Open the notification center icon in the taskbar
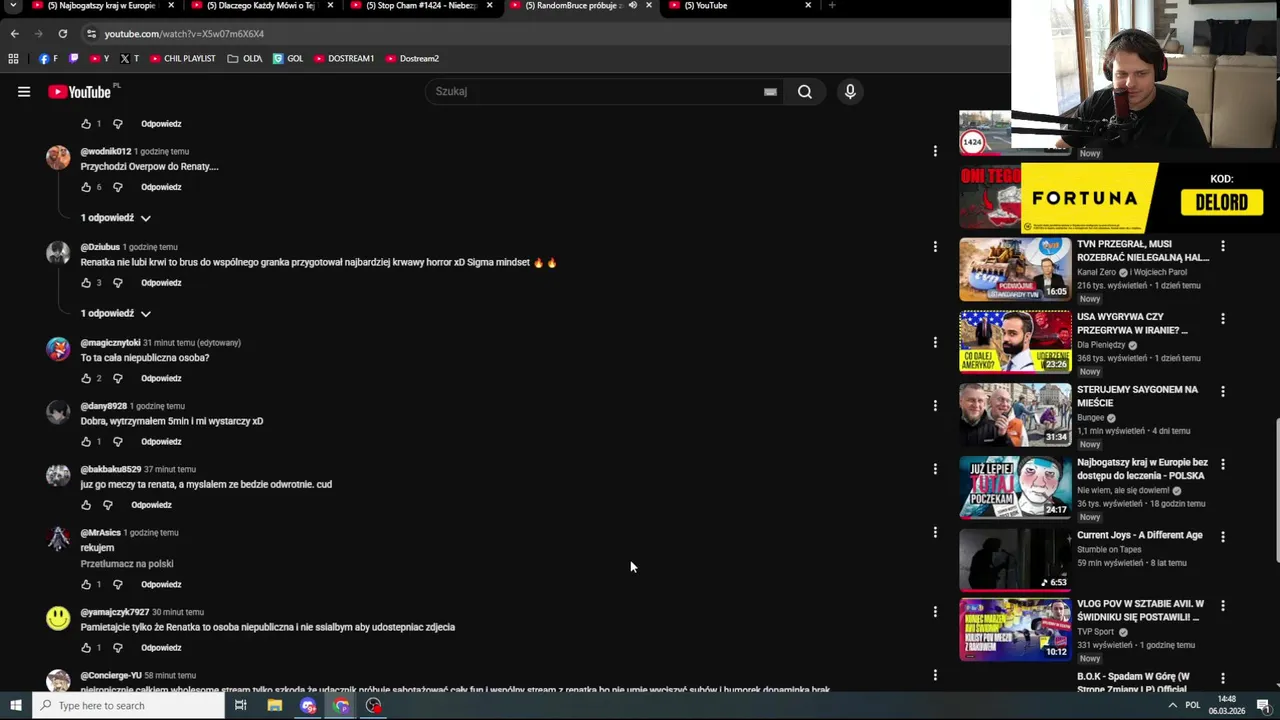 1264,706
